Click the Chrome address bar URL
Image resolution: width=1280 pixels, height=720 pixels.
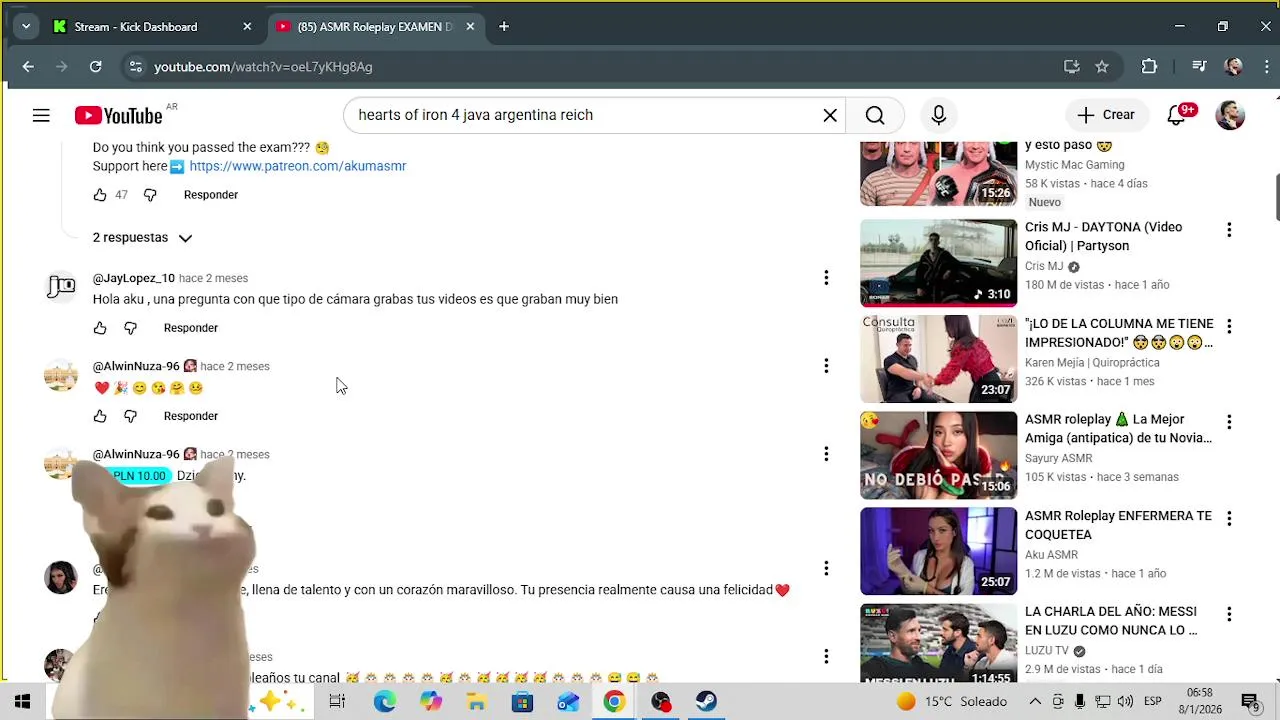(x=263, y=67)
